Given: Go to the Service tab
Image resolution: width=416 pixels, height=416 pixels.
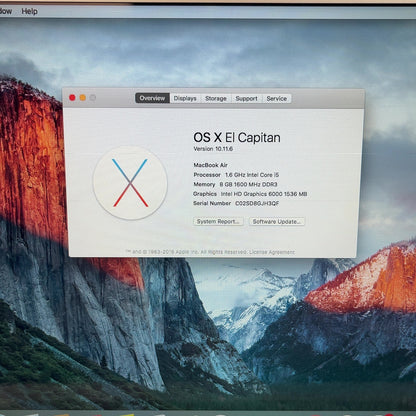Looking at the screenshot, I should tap(277, 98).
